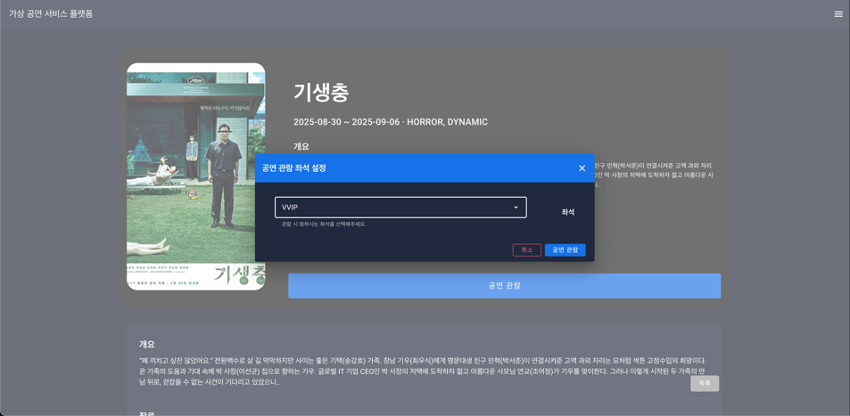Open the hamburger menu in the top bar
Screen dimensions: 850x416
838,14
